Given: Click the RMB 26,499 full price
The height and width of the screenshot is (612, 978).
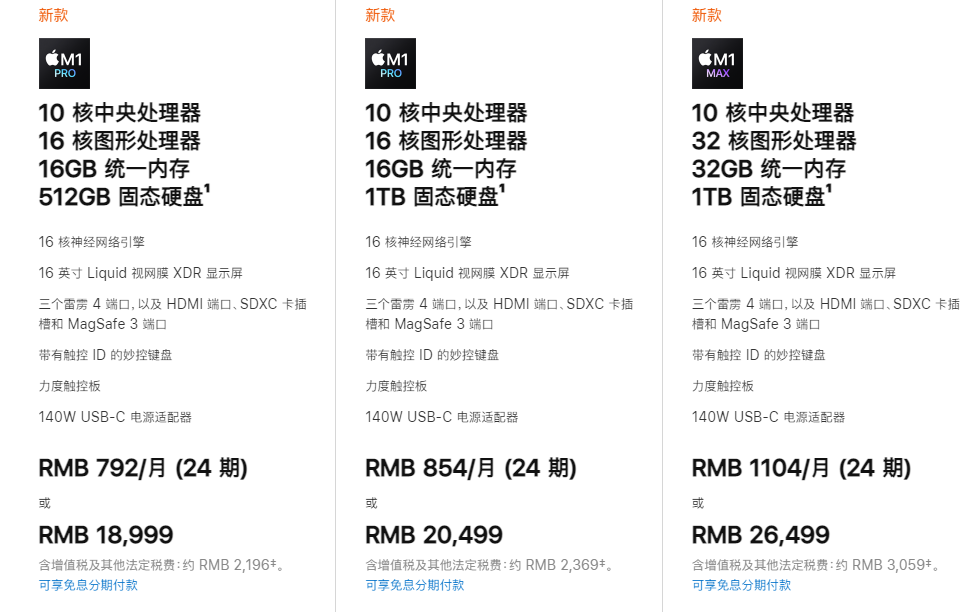Looking at the screenshot, I should 761,535.
